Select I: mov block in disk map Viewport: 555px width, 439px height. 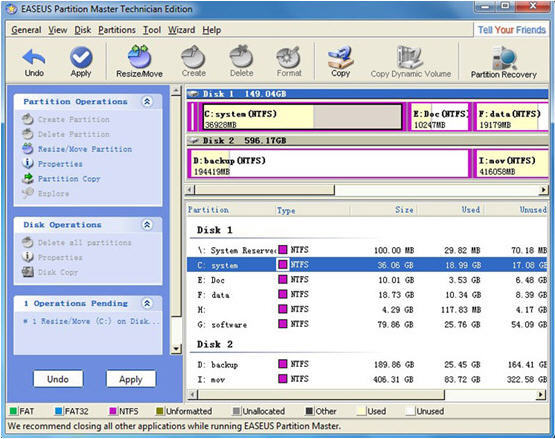click(x=512, y=164)
